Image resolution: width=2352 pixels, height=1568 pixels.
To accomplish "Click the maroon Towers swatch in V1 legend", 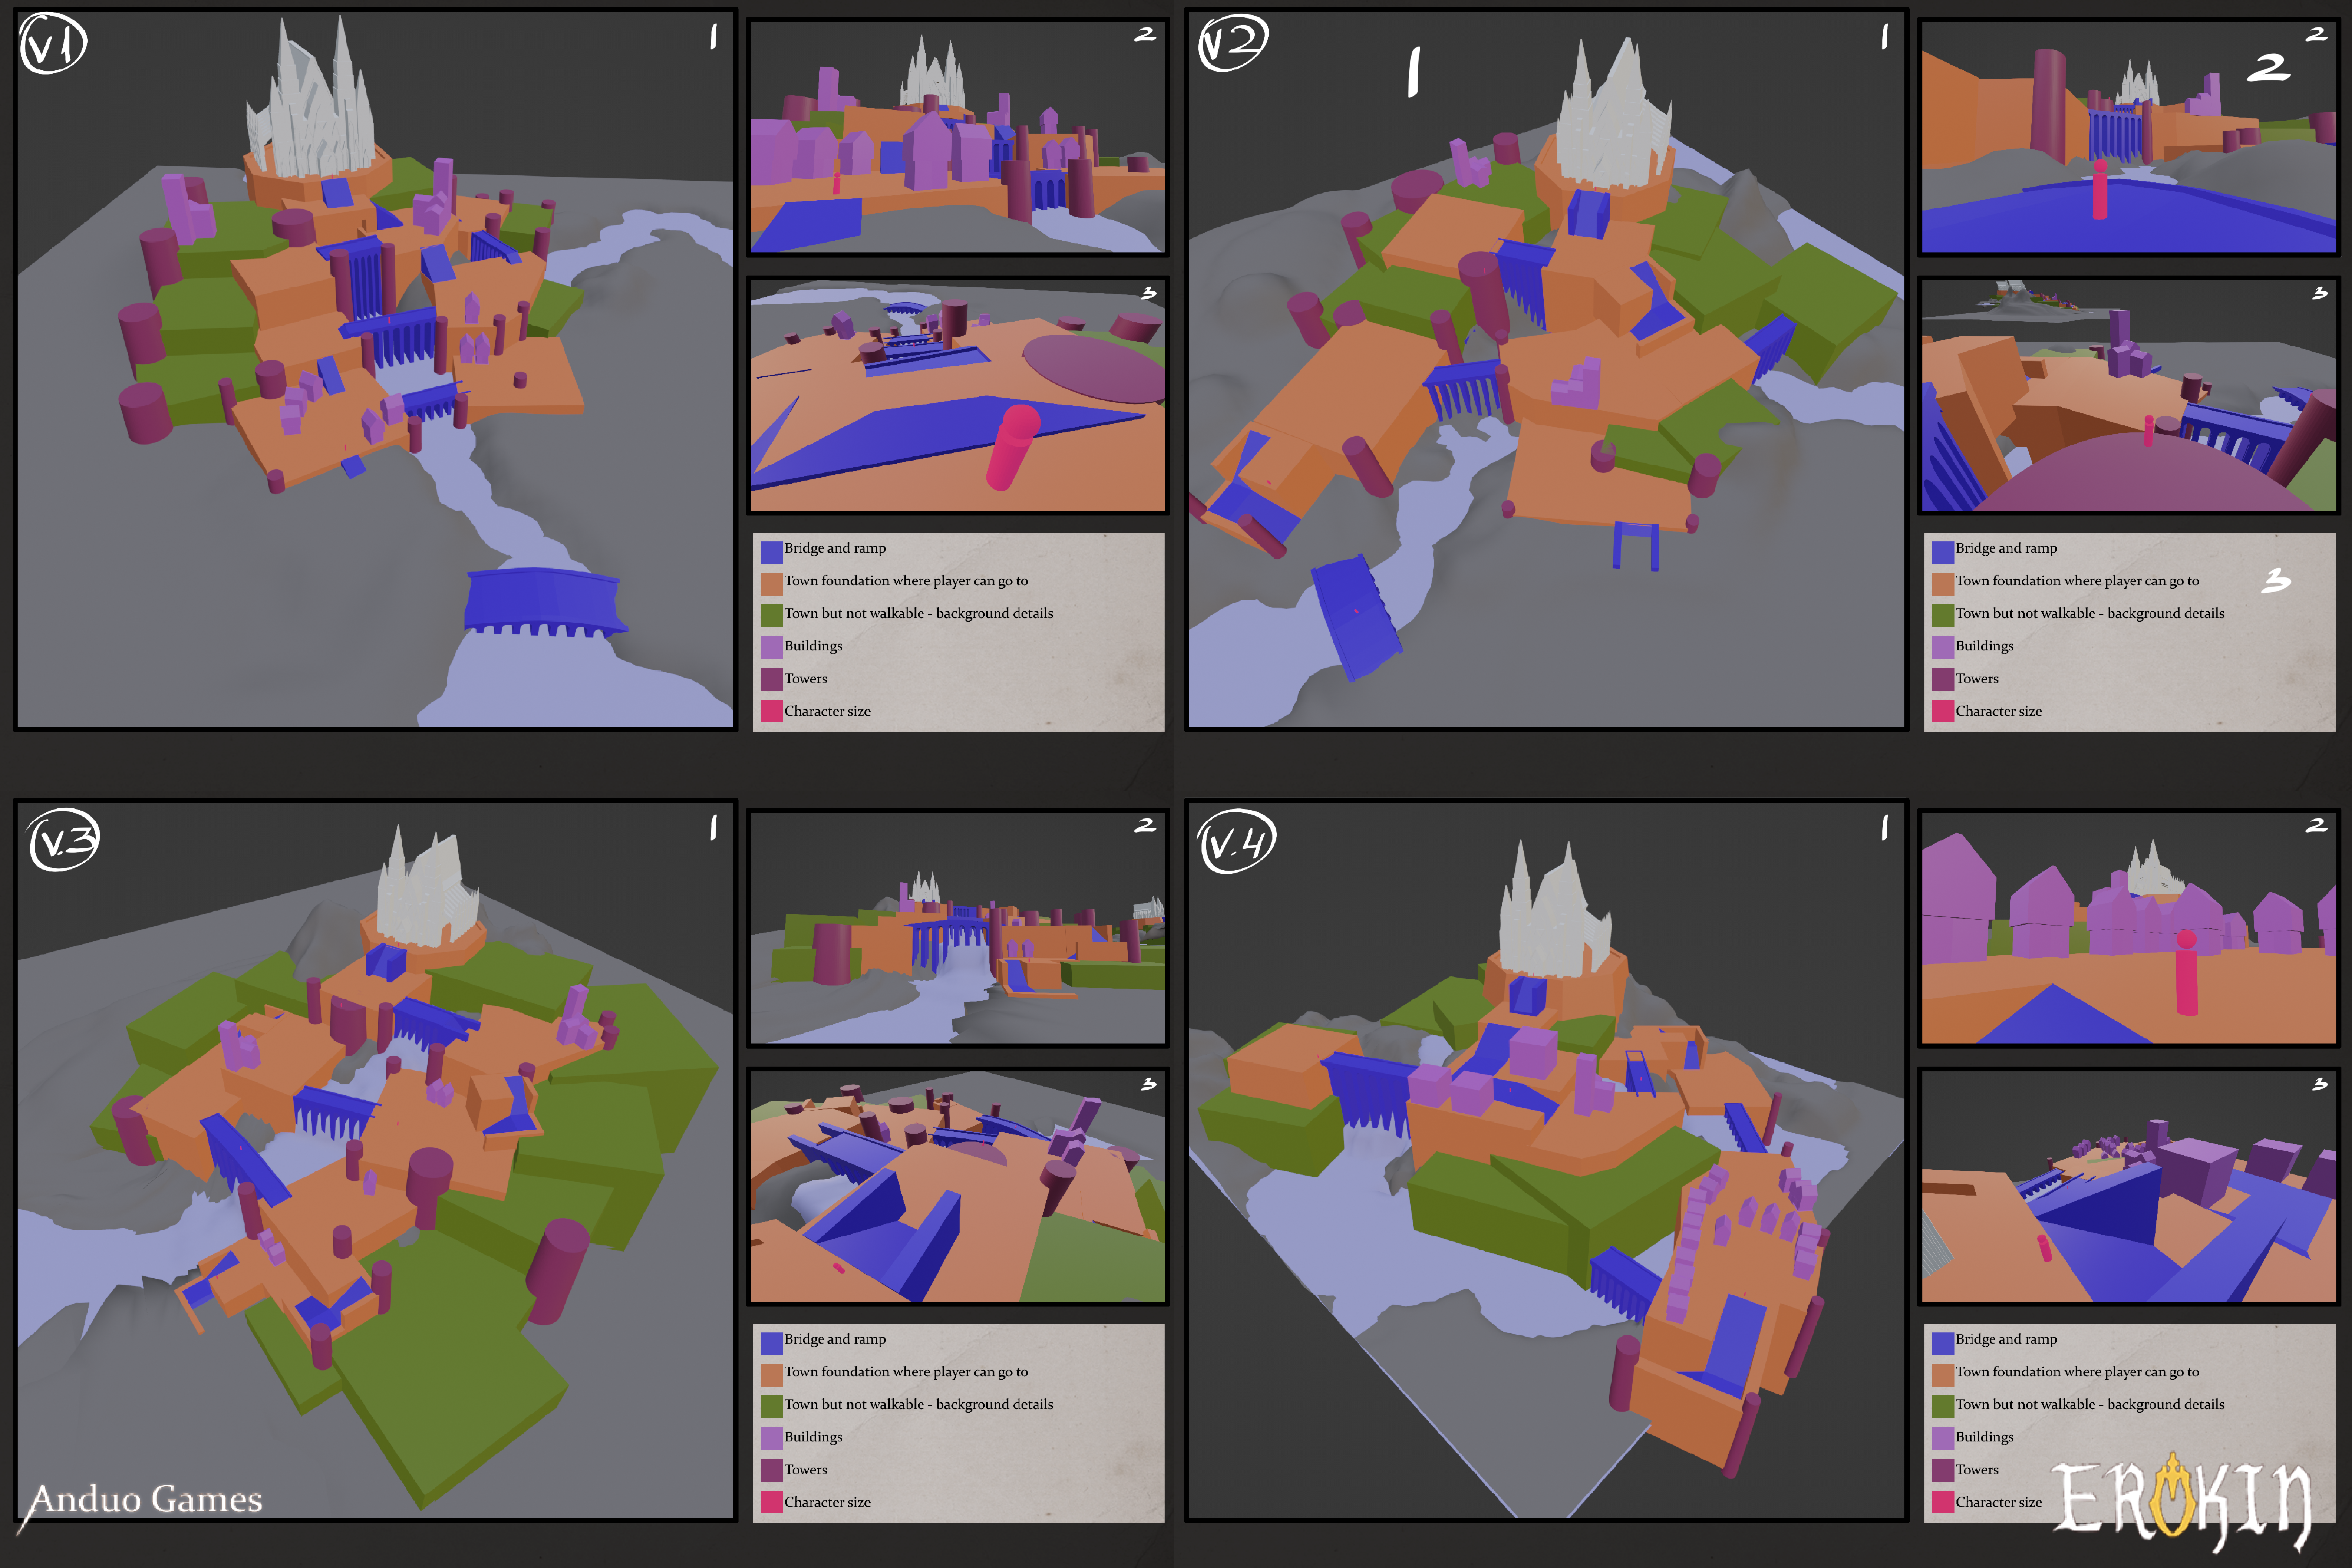I will [771, 681].
